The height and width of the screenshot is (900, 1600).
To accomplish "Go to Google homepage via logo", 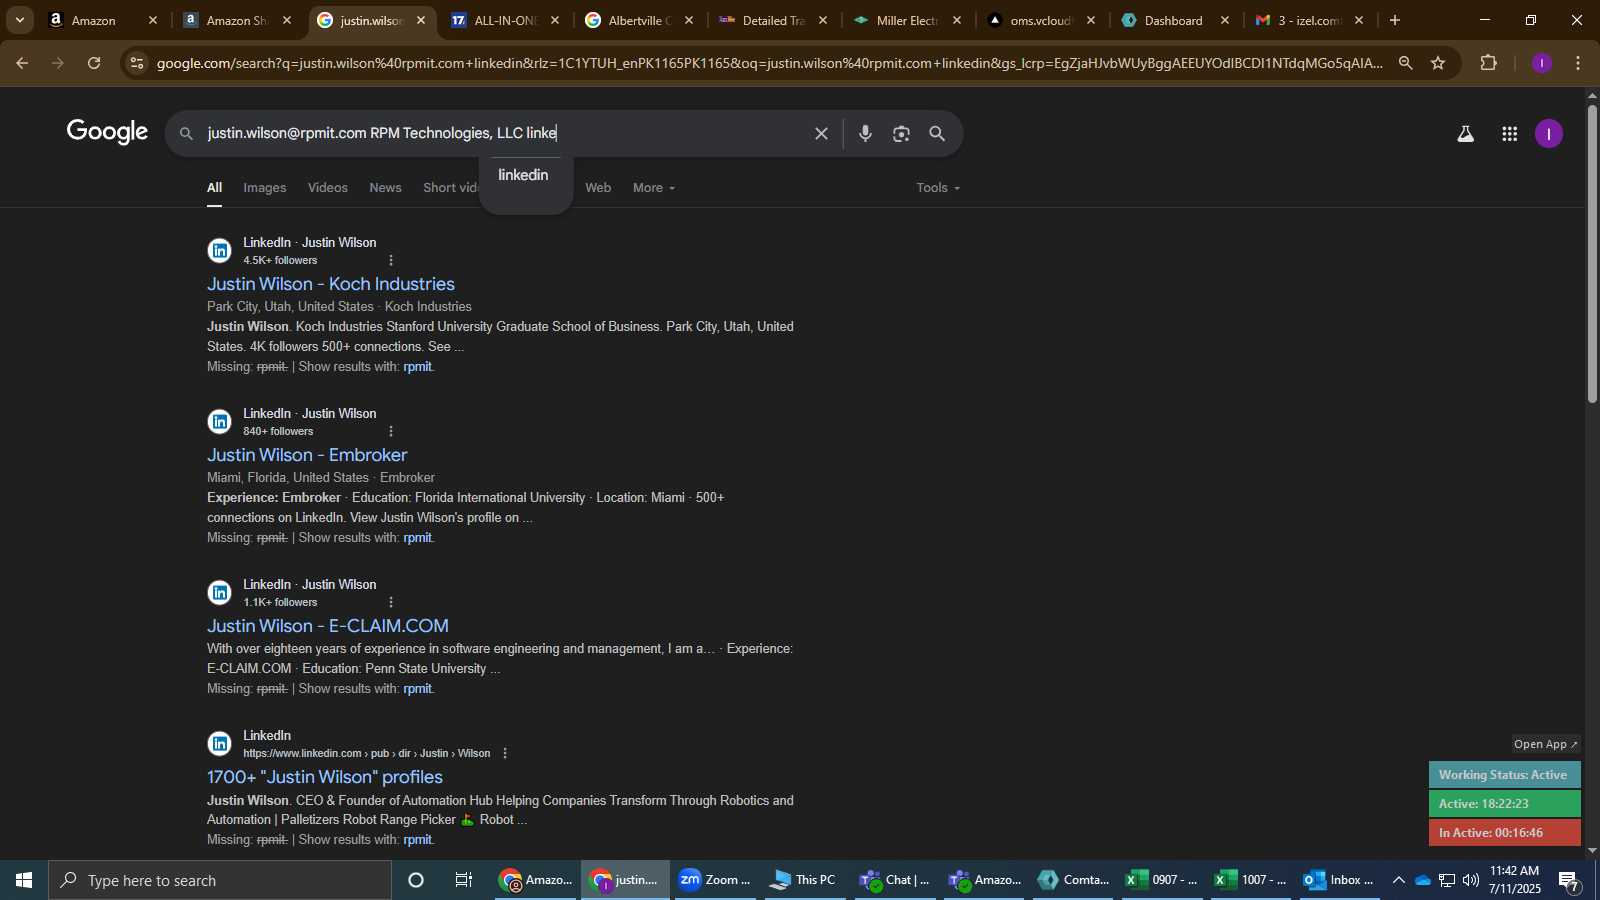I will (x=107, y=132).
